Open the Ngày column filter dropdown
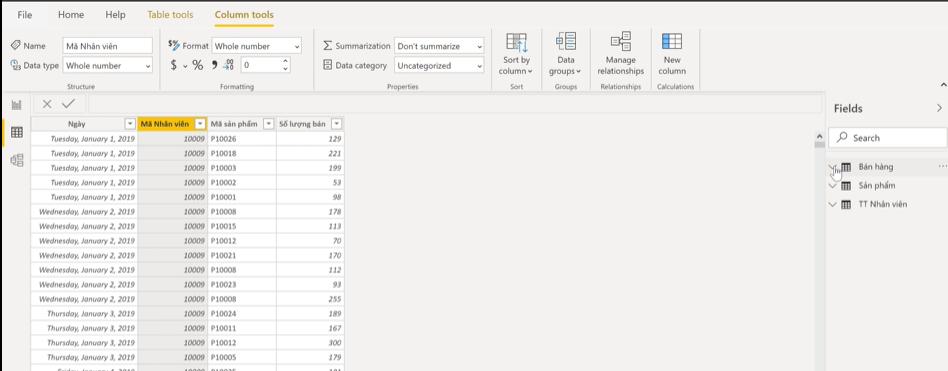948x371 pixels. 129,124
